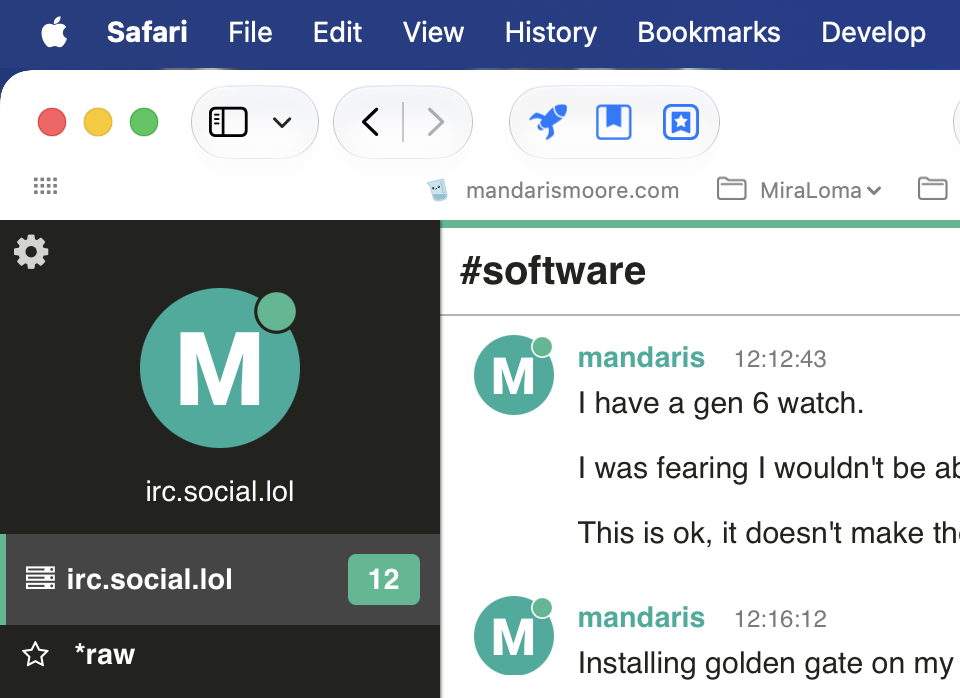Open the View menu
The height and width of the screenshot is (698, 960).
pos(433,32)
